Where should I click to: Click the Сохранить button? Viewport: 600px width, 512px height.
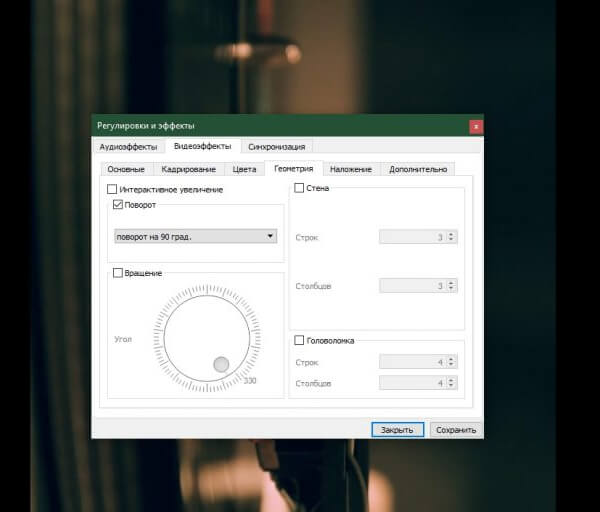(456, 430)
